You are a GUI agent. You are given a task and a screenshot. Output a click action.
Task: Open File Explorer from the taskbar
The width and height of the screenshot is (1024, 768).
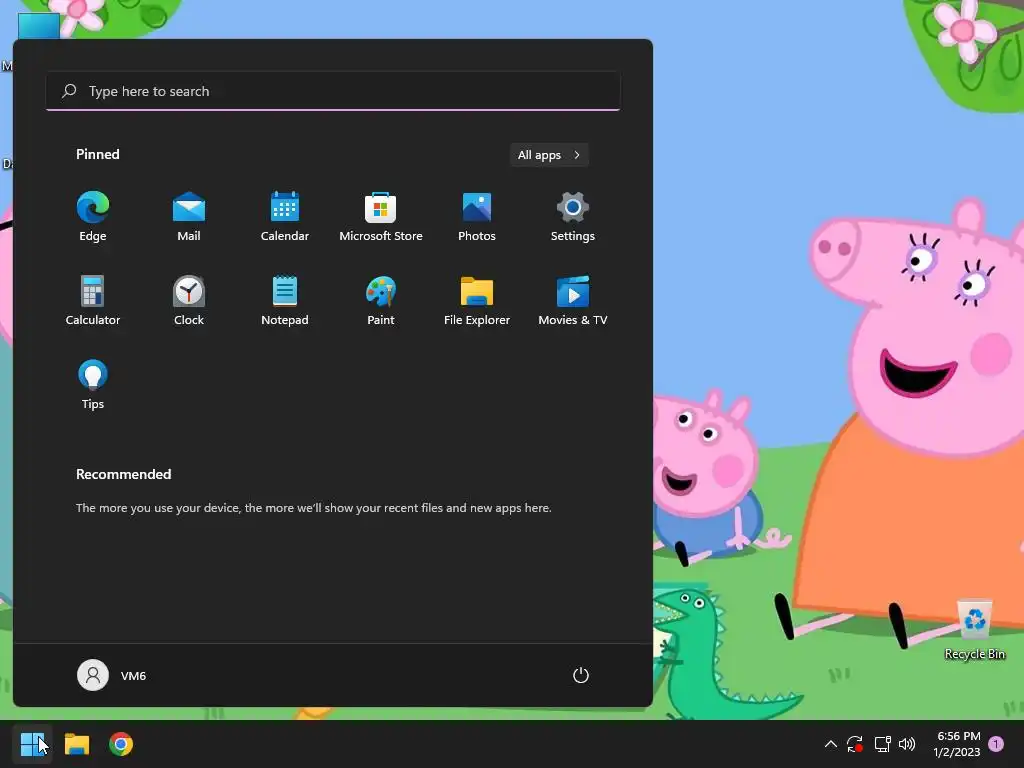pyautogui.click(x=77, y=744)
